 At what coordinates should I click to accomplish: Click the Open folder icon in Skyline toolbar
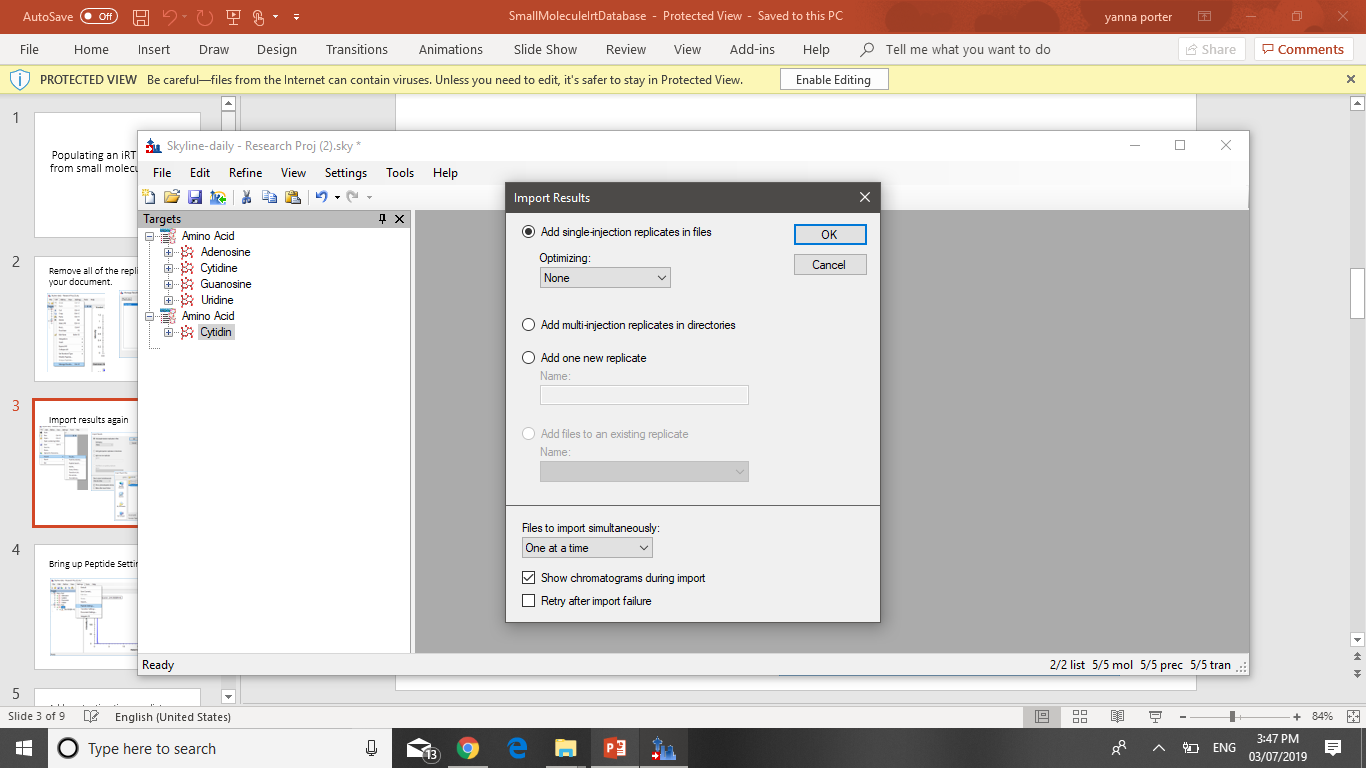pyautogui.click(x=172, y=197)
